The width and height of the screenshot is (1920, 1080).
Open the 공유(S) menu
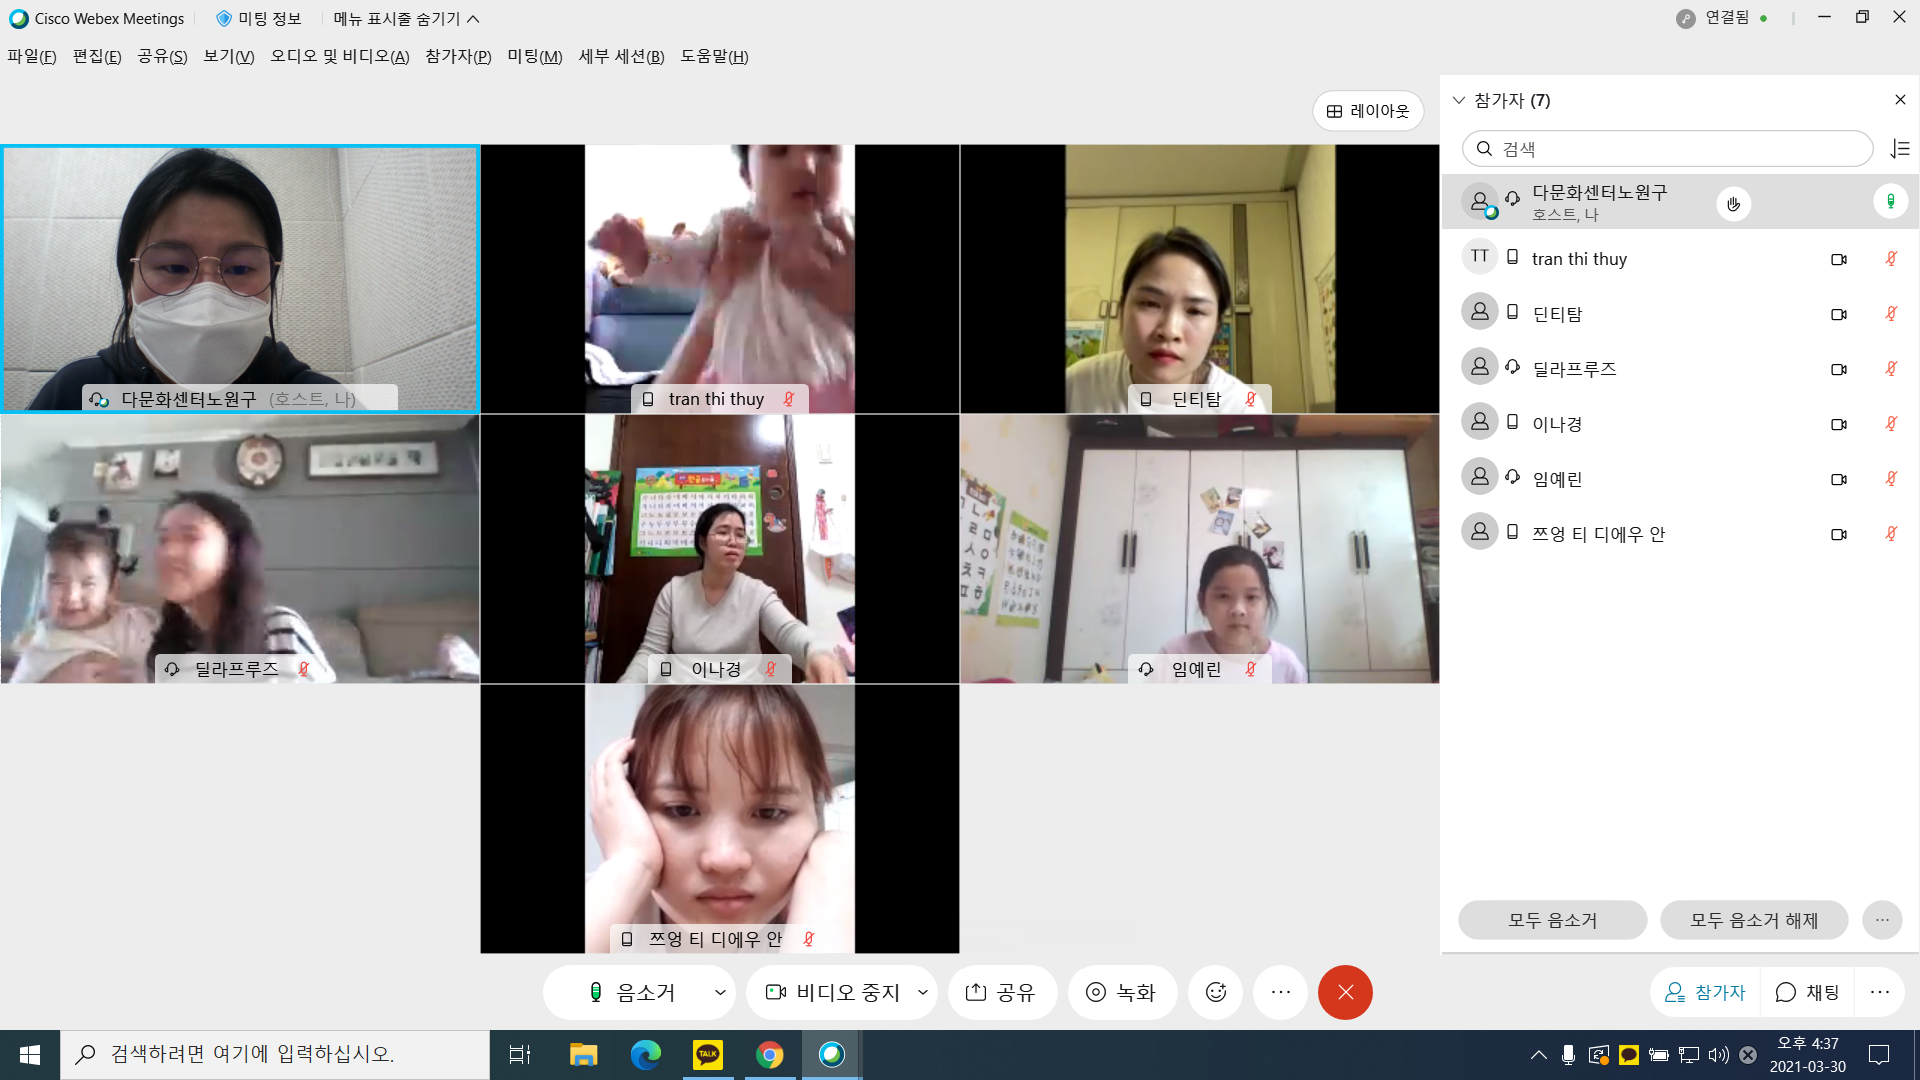pos(162,56)
